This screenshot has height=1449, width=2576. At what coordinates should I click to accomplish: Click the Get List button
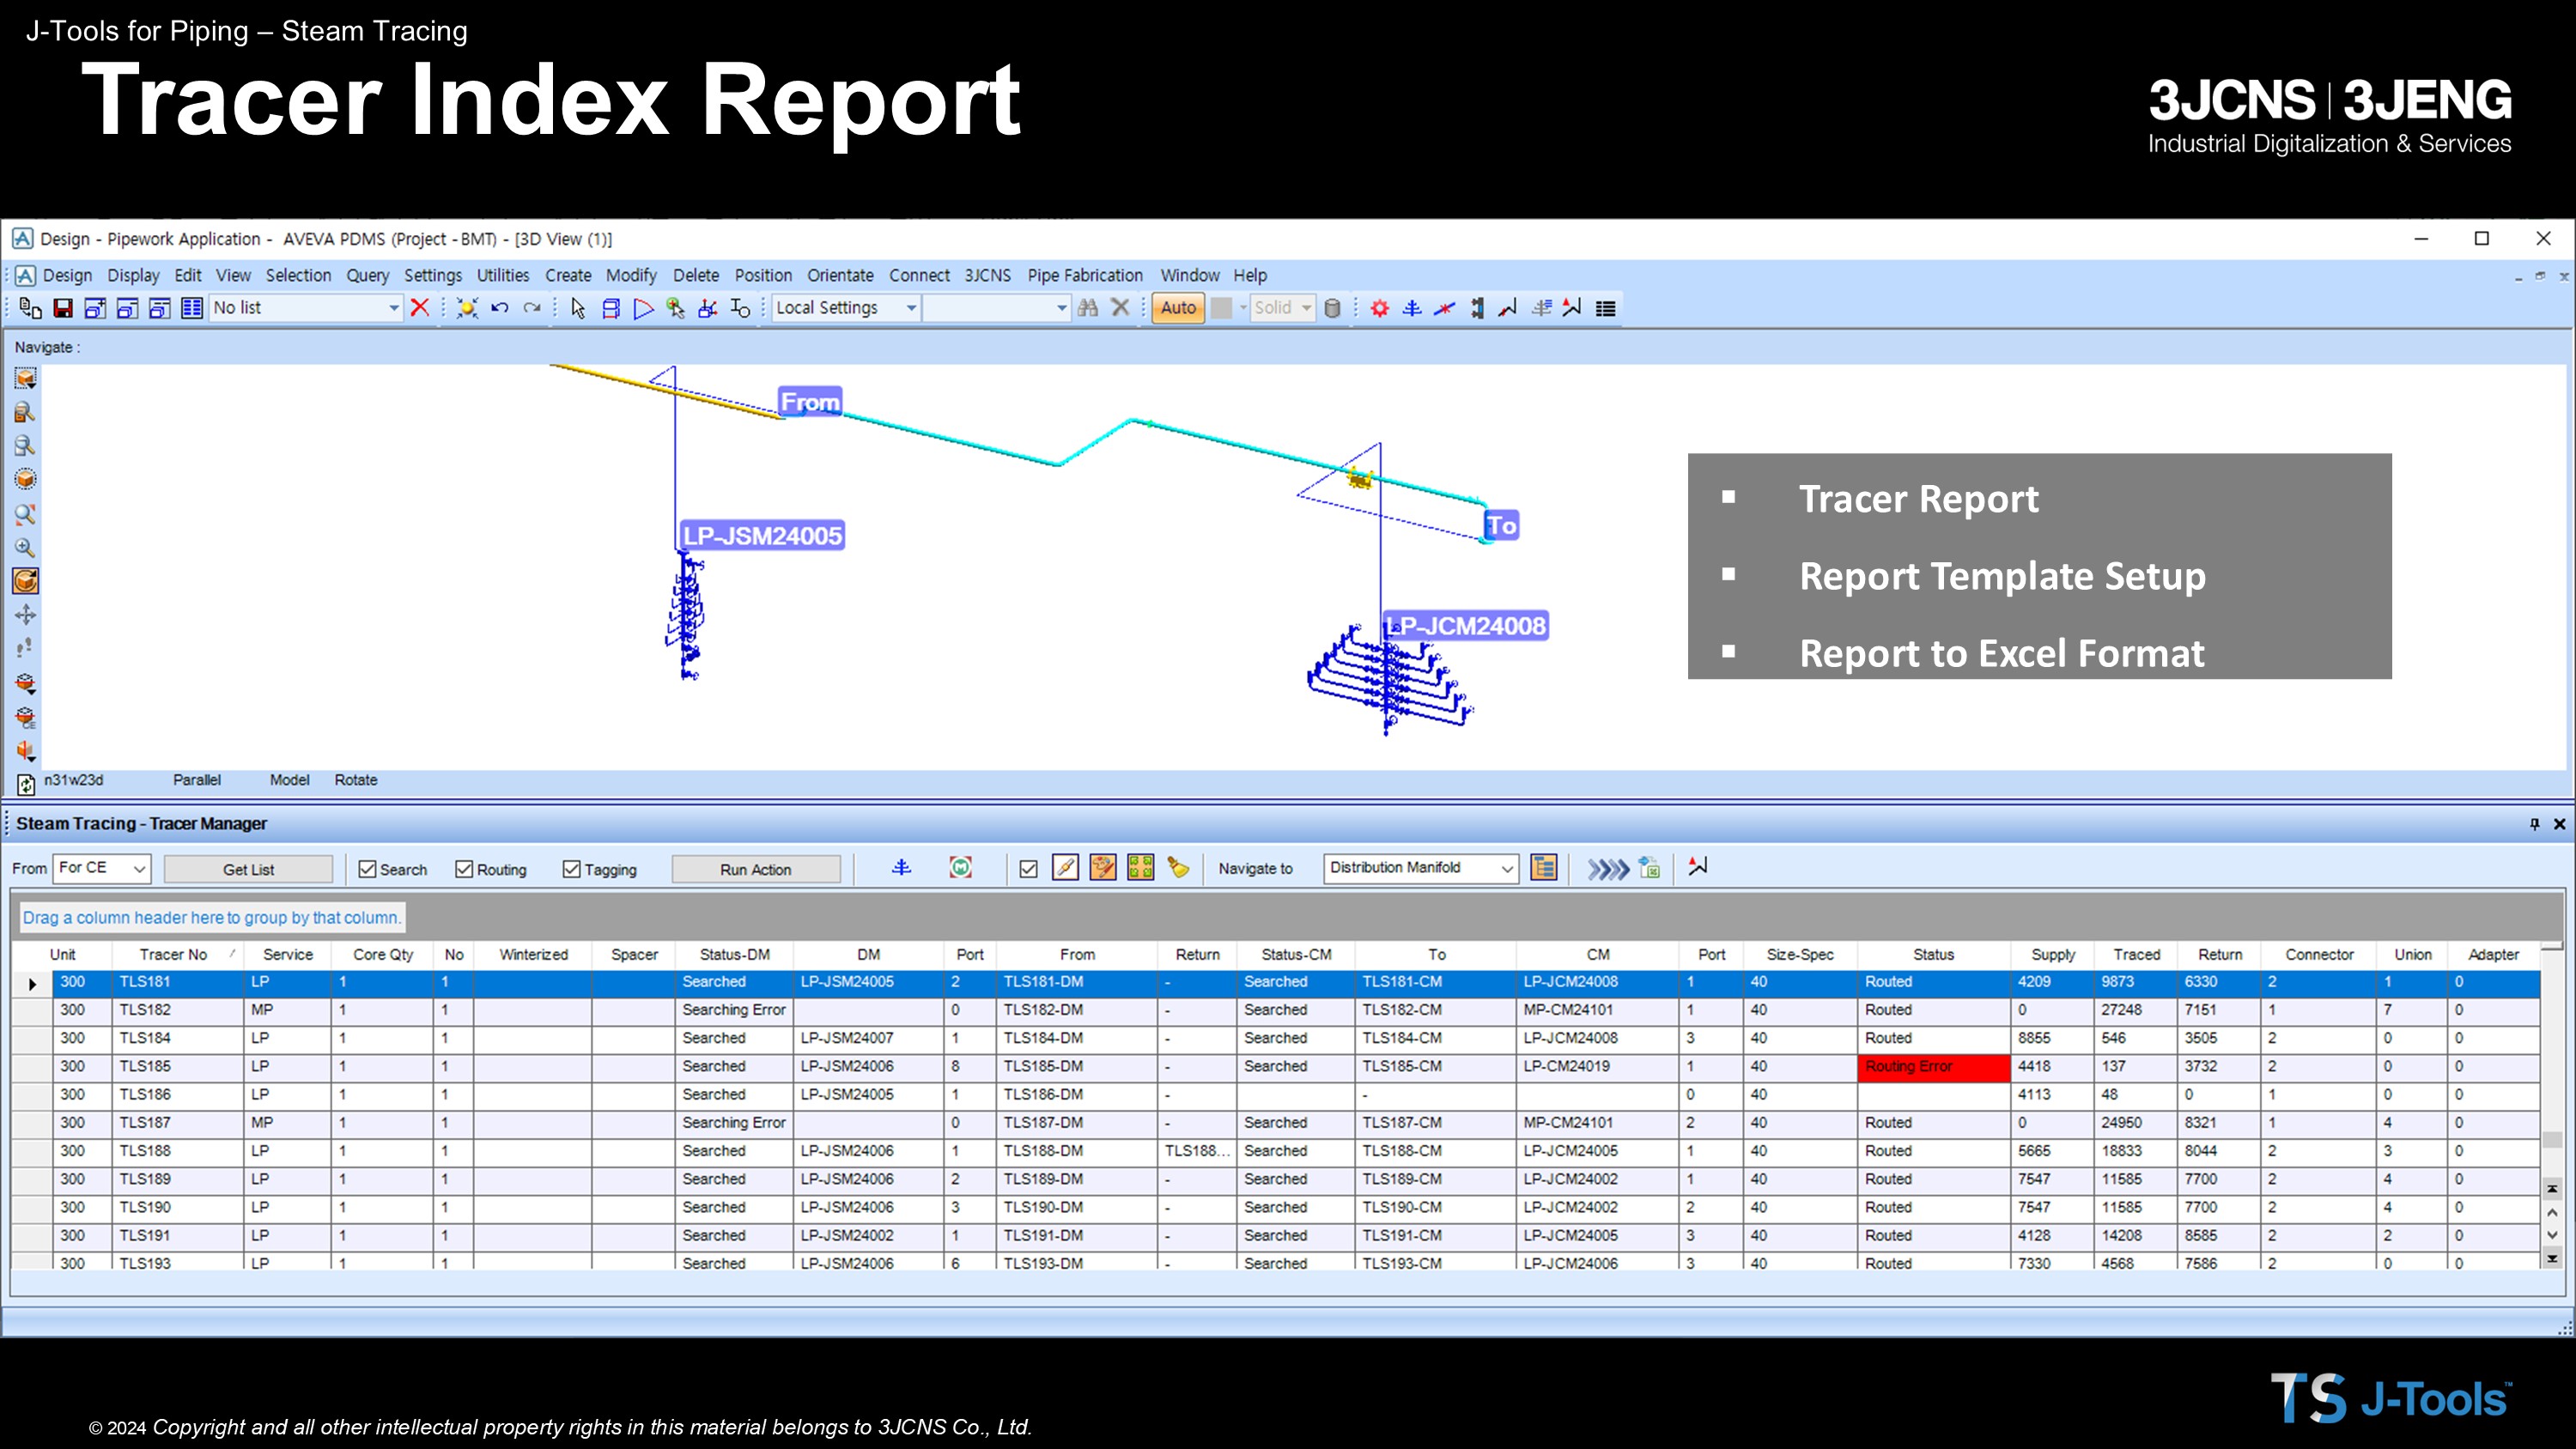(x=248, y=869)
